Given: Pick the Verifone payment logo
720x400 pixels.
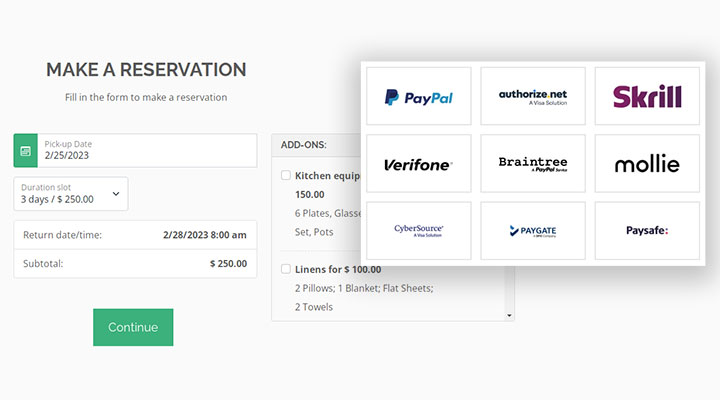Looking at the screenshot, I should click(x=419, y=163).
